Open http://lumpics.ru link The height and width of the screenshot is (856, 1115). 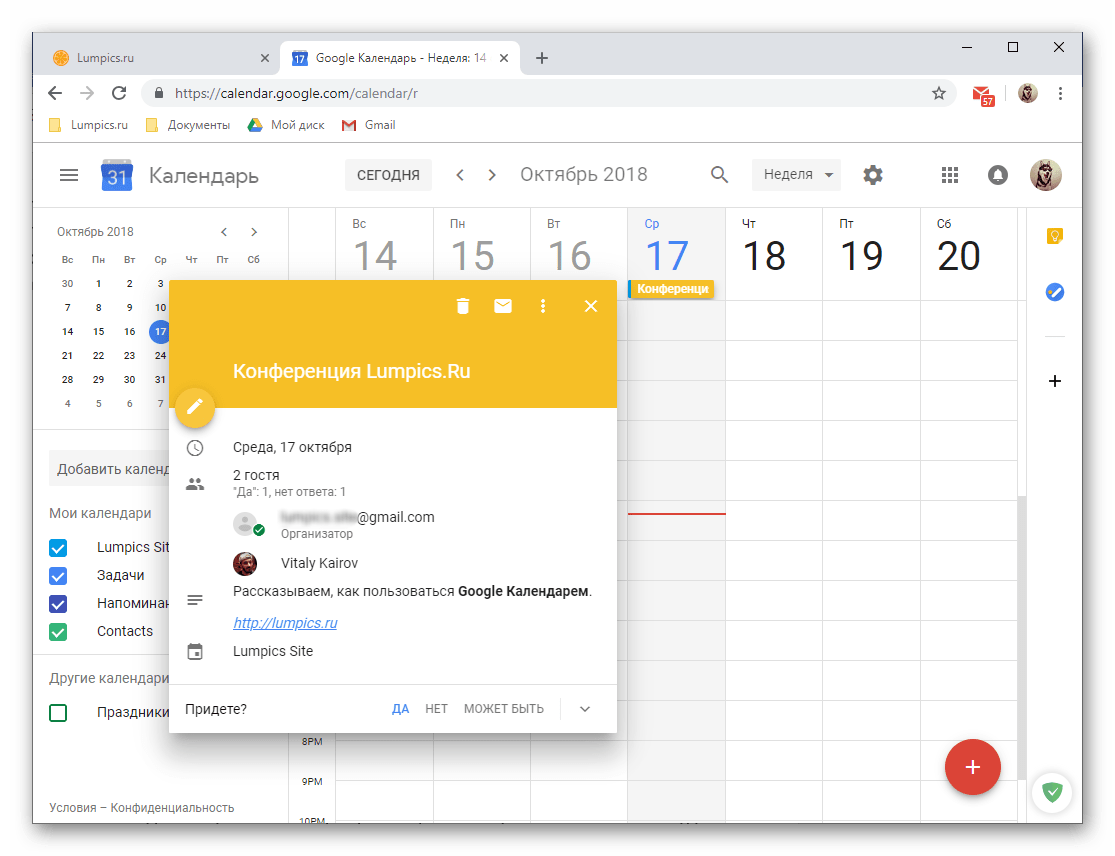pos(285,623)
